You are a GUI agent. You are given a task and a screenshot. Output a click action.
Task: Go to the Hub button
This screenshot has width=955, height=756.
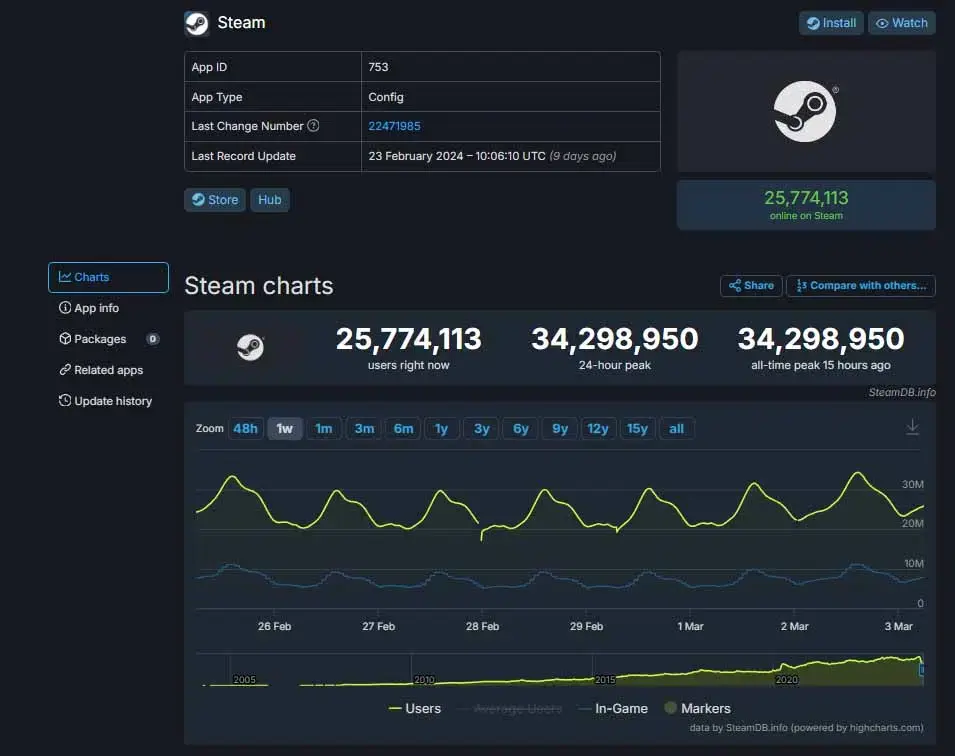270,200
